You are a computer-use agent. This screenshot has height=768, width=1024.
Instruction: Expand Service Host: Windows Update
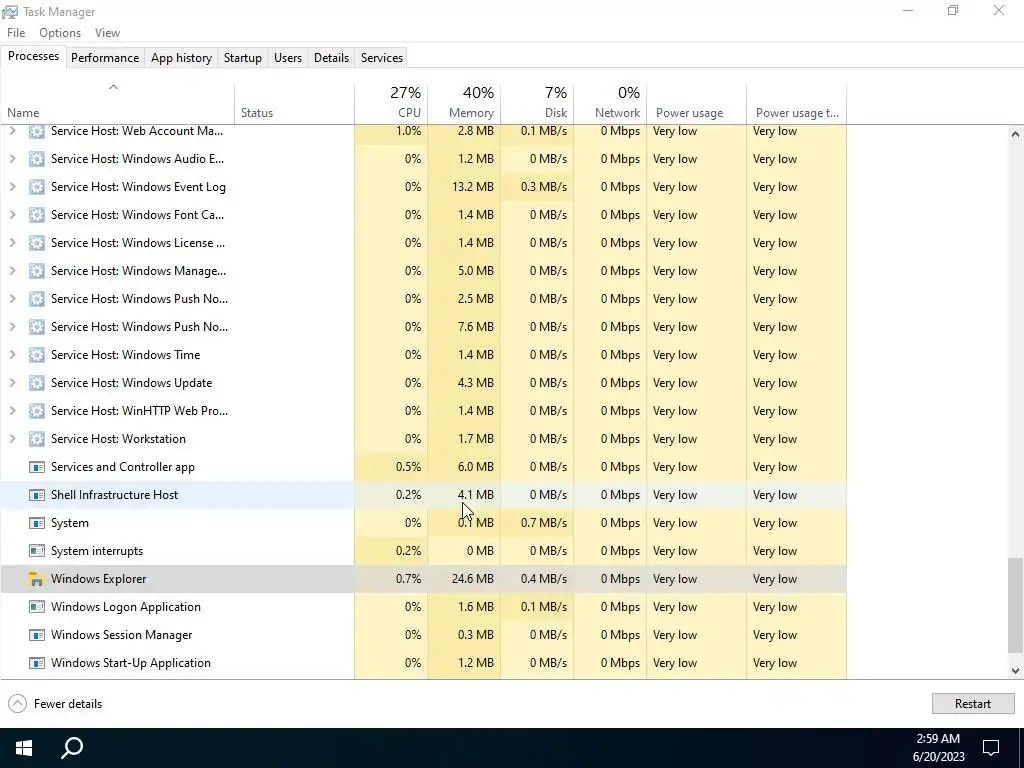12,383
